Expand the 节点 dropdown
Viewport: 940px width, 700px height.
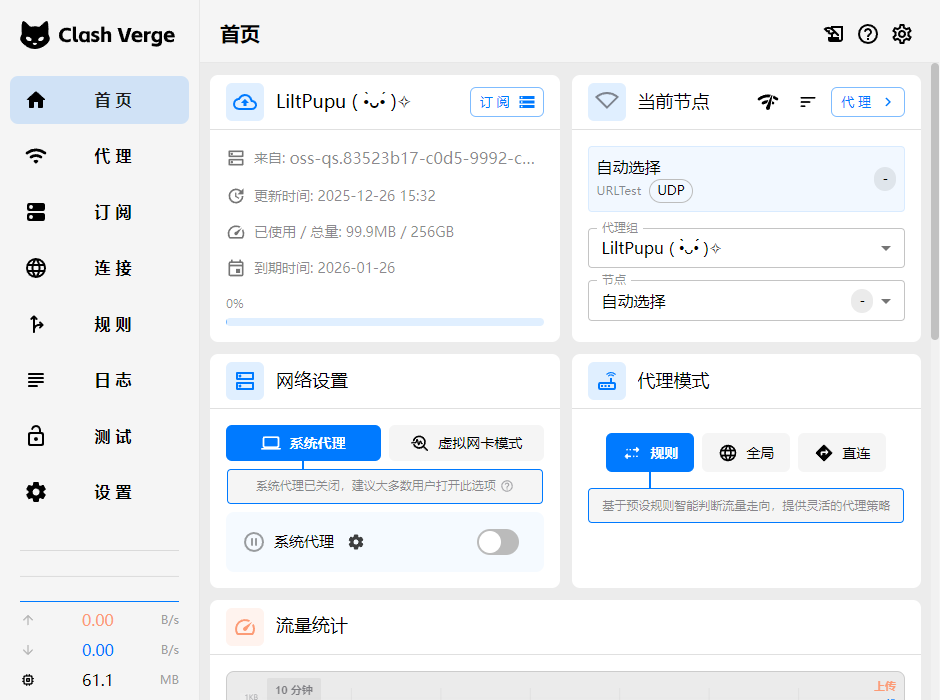(x=885, y=301)
